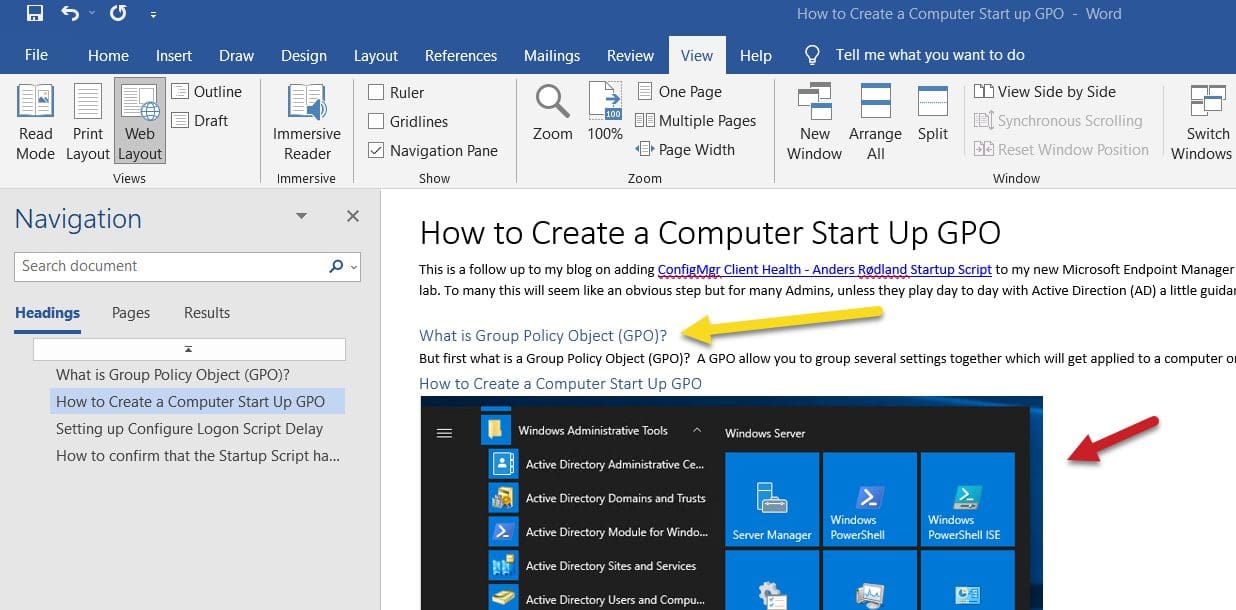Go to 'What is Group Policy Object (GPO)?' heading

173,375
